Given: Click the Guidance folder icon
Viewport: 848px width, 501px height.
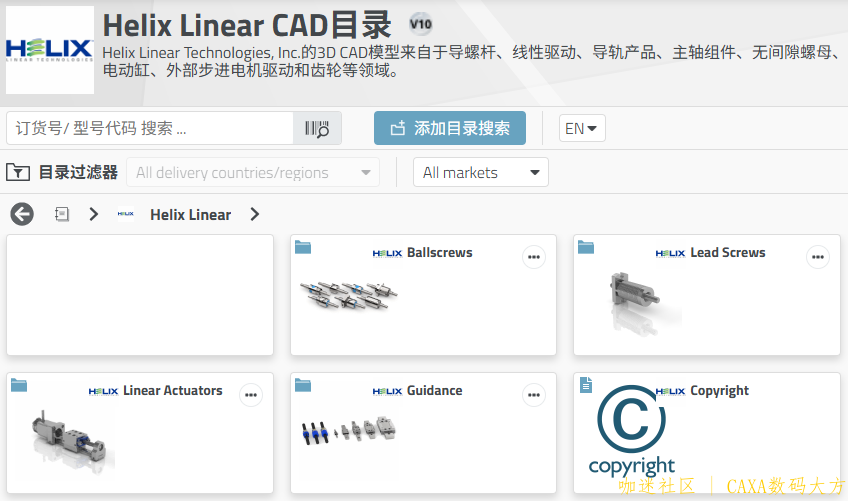Looking at the screenshot, I should [x=303, y=385].
